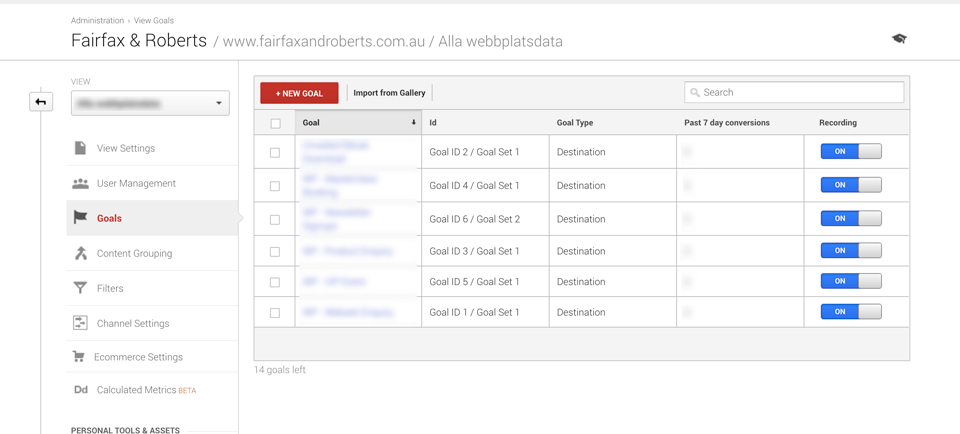Image resolution: width=960 pixels, height=434 pixels.
Task: Open View Settings in sidebar
Action: [152, 148]
